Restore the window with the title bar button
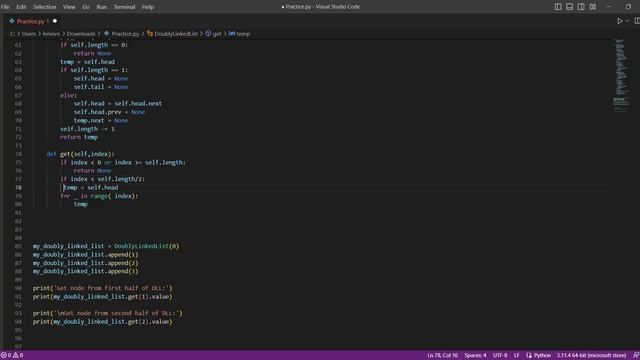 pos(628,7)
